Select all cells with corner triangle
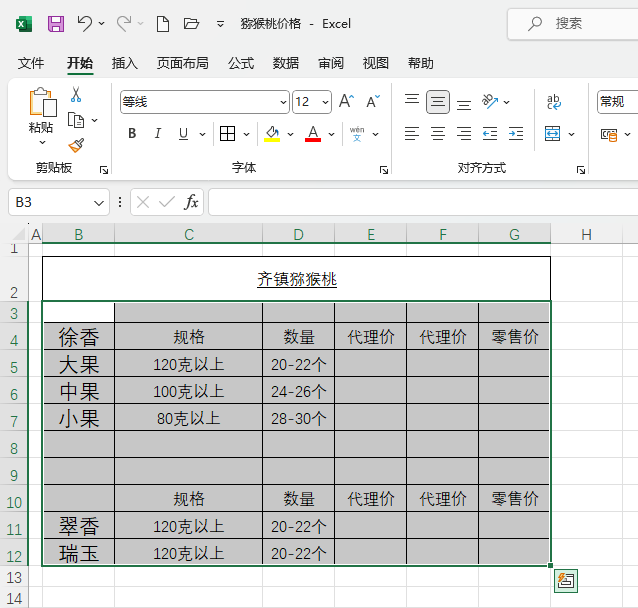 click(x=18, y=234)
